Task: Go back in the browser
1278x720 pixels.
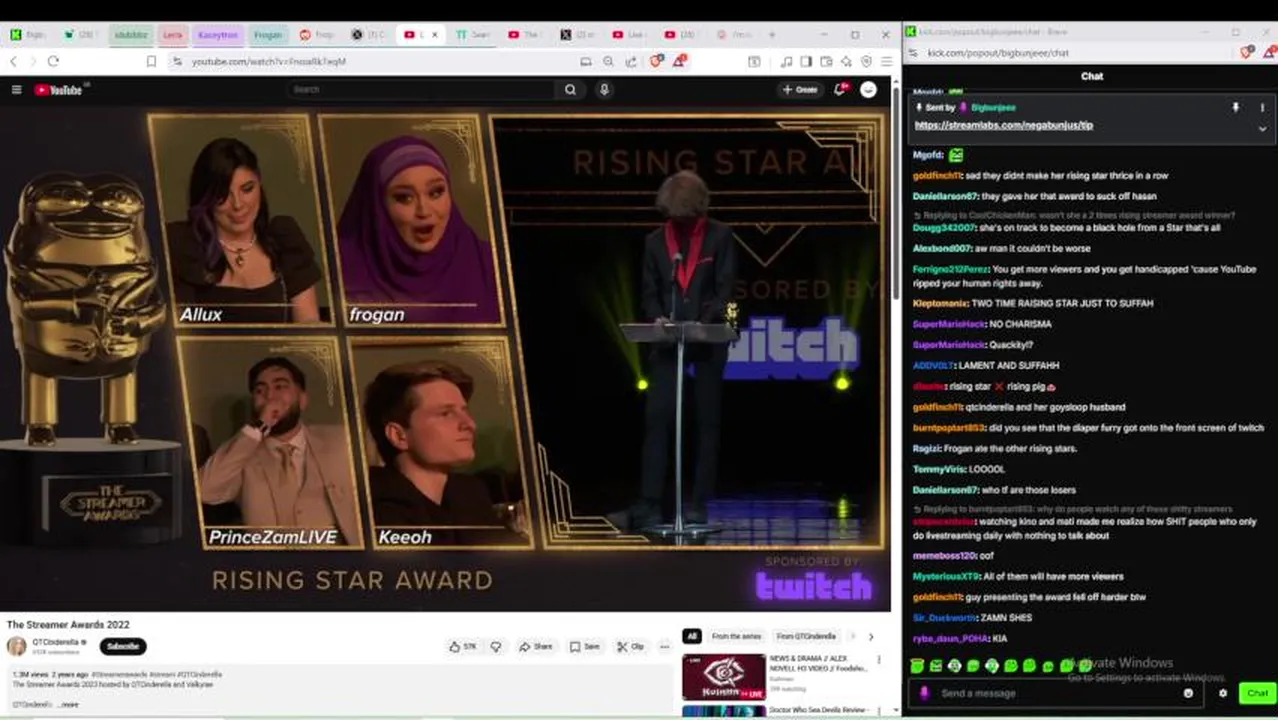Action: (14, 62)
